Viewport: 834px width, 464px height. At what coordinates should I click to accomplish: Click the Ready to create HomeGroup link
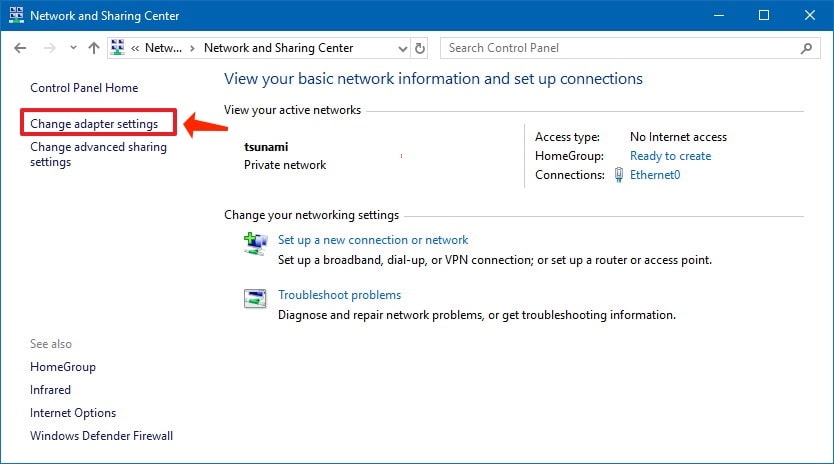click(670, 156)
